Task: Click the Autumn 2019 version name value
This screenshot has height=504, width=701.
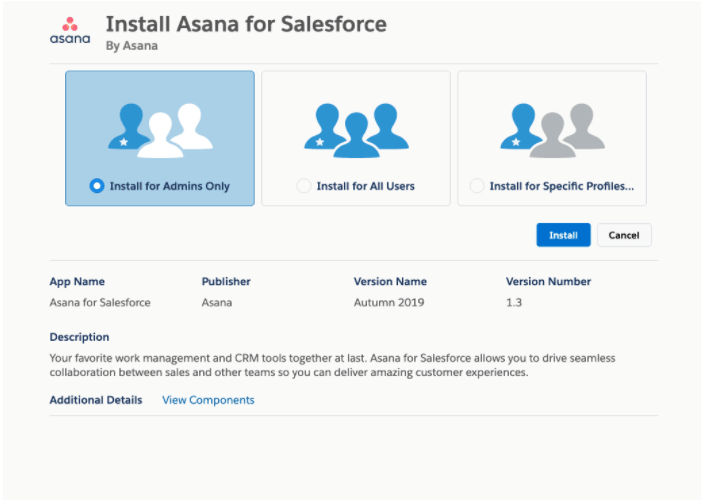Action: click(x=387, y=302)
